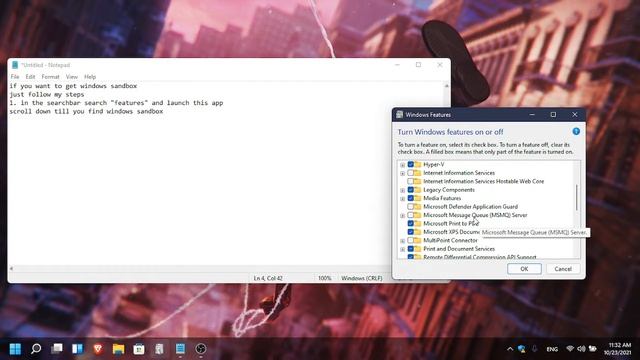Click the features list vertical scrollbar thumb

(577, 198)
